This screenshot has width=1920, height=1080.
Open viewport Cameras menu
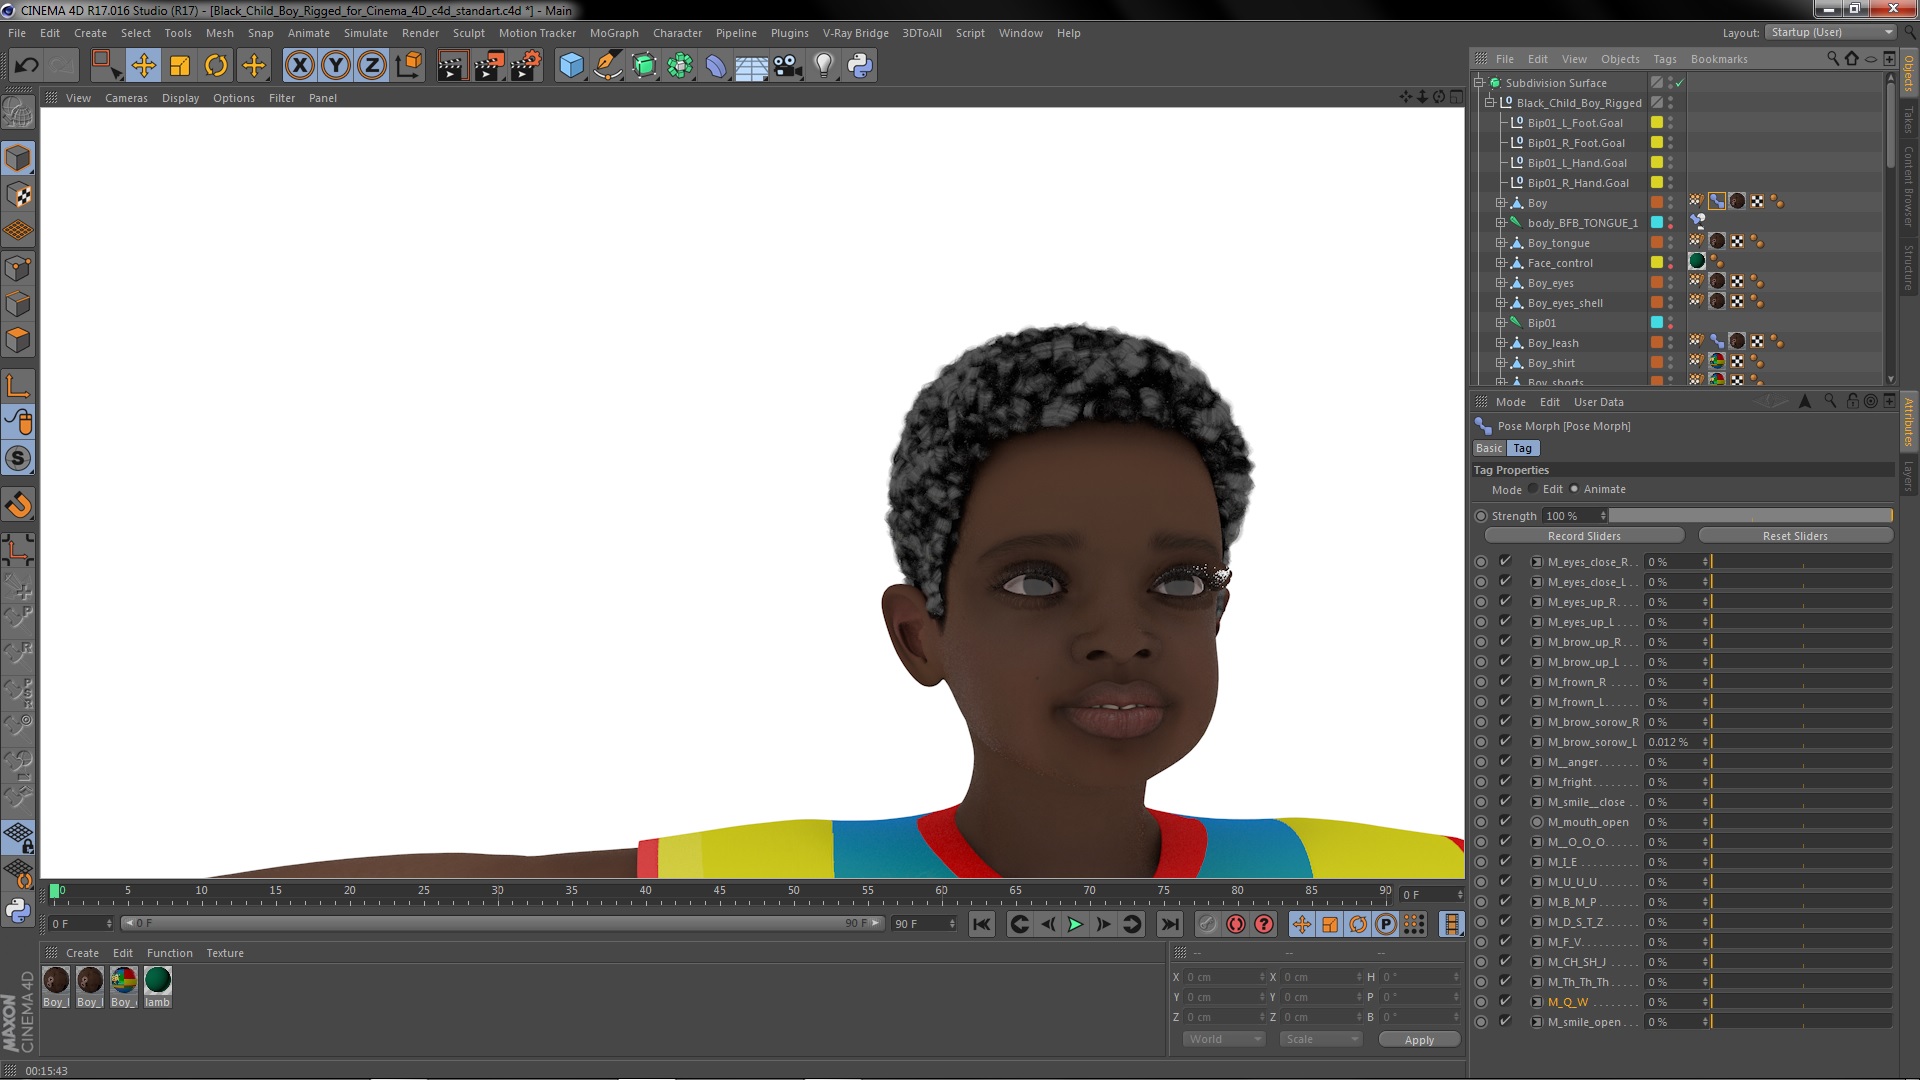126,98
